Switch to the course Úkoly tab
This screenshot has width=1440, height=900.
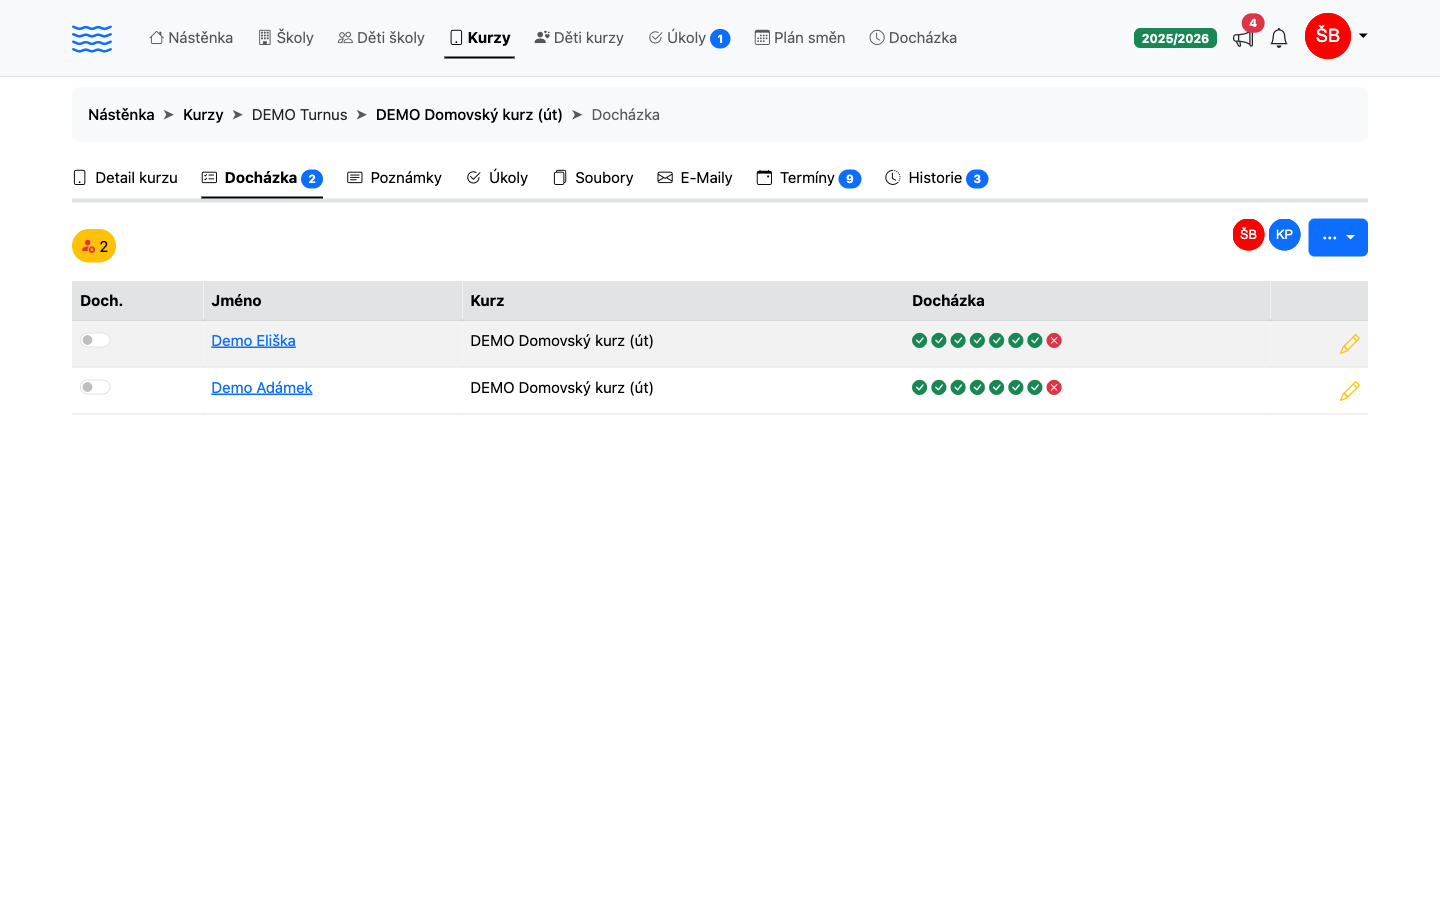[x=497, y=178]
